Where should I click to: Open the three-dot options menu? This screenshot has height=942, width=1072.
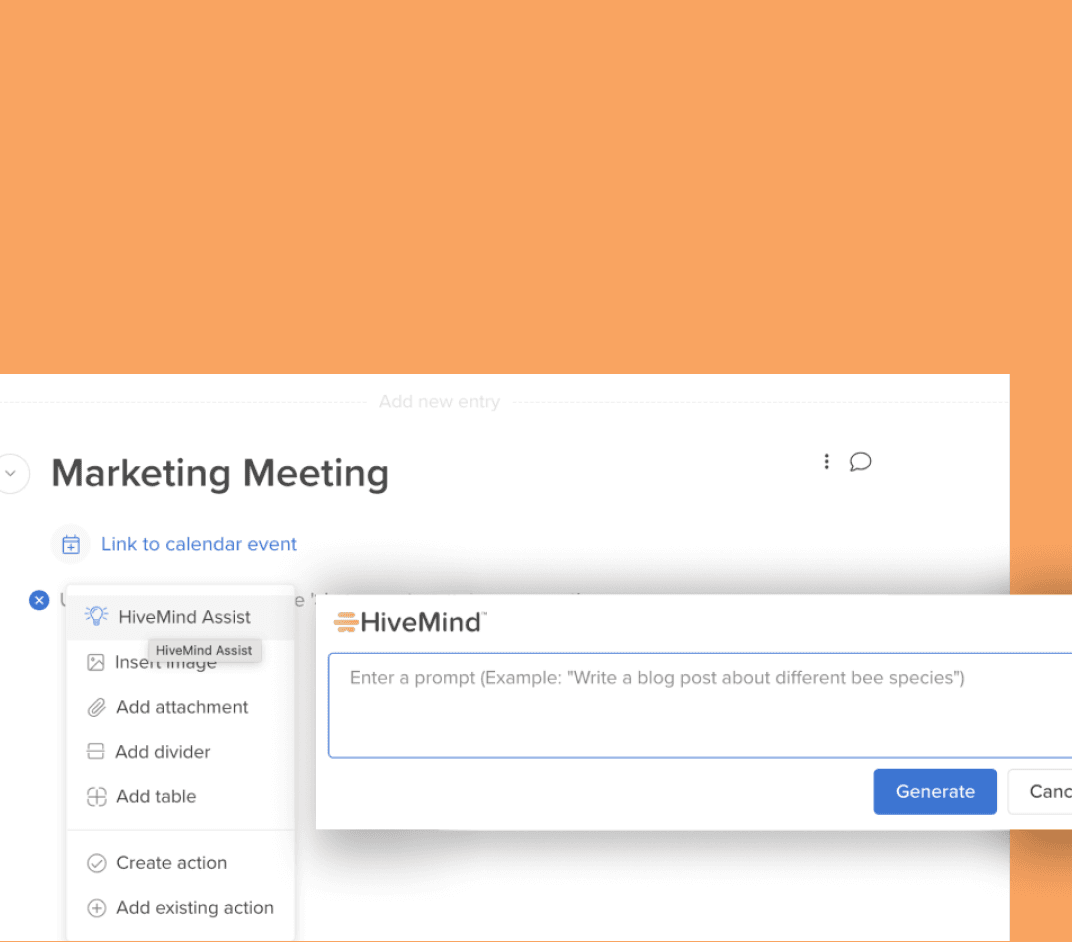[x=827, y=462]
